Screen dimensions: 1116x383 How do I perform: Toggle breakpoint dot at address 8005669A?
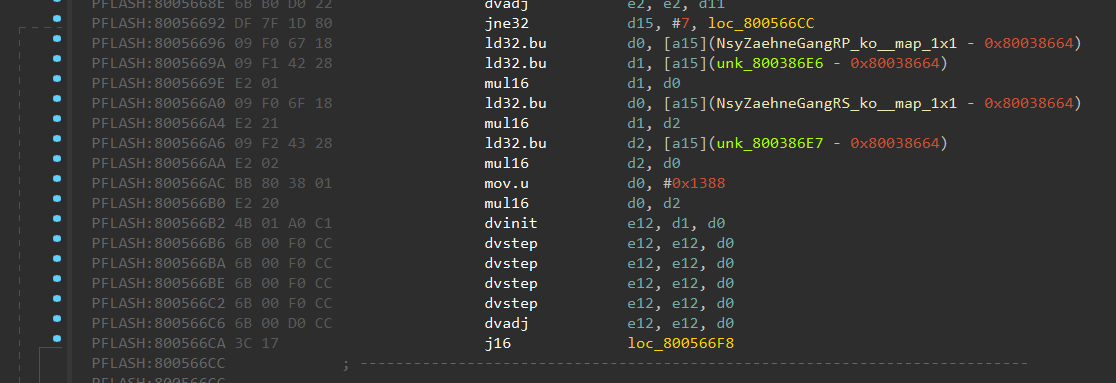tap(57, 58)
